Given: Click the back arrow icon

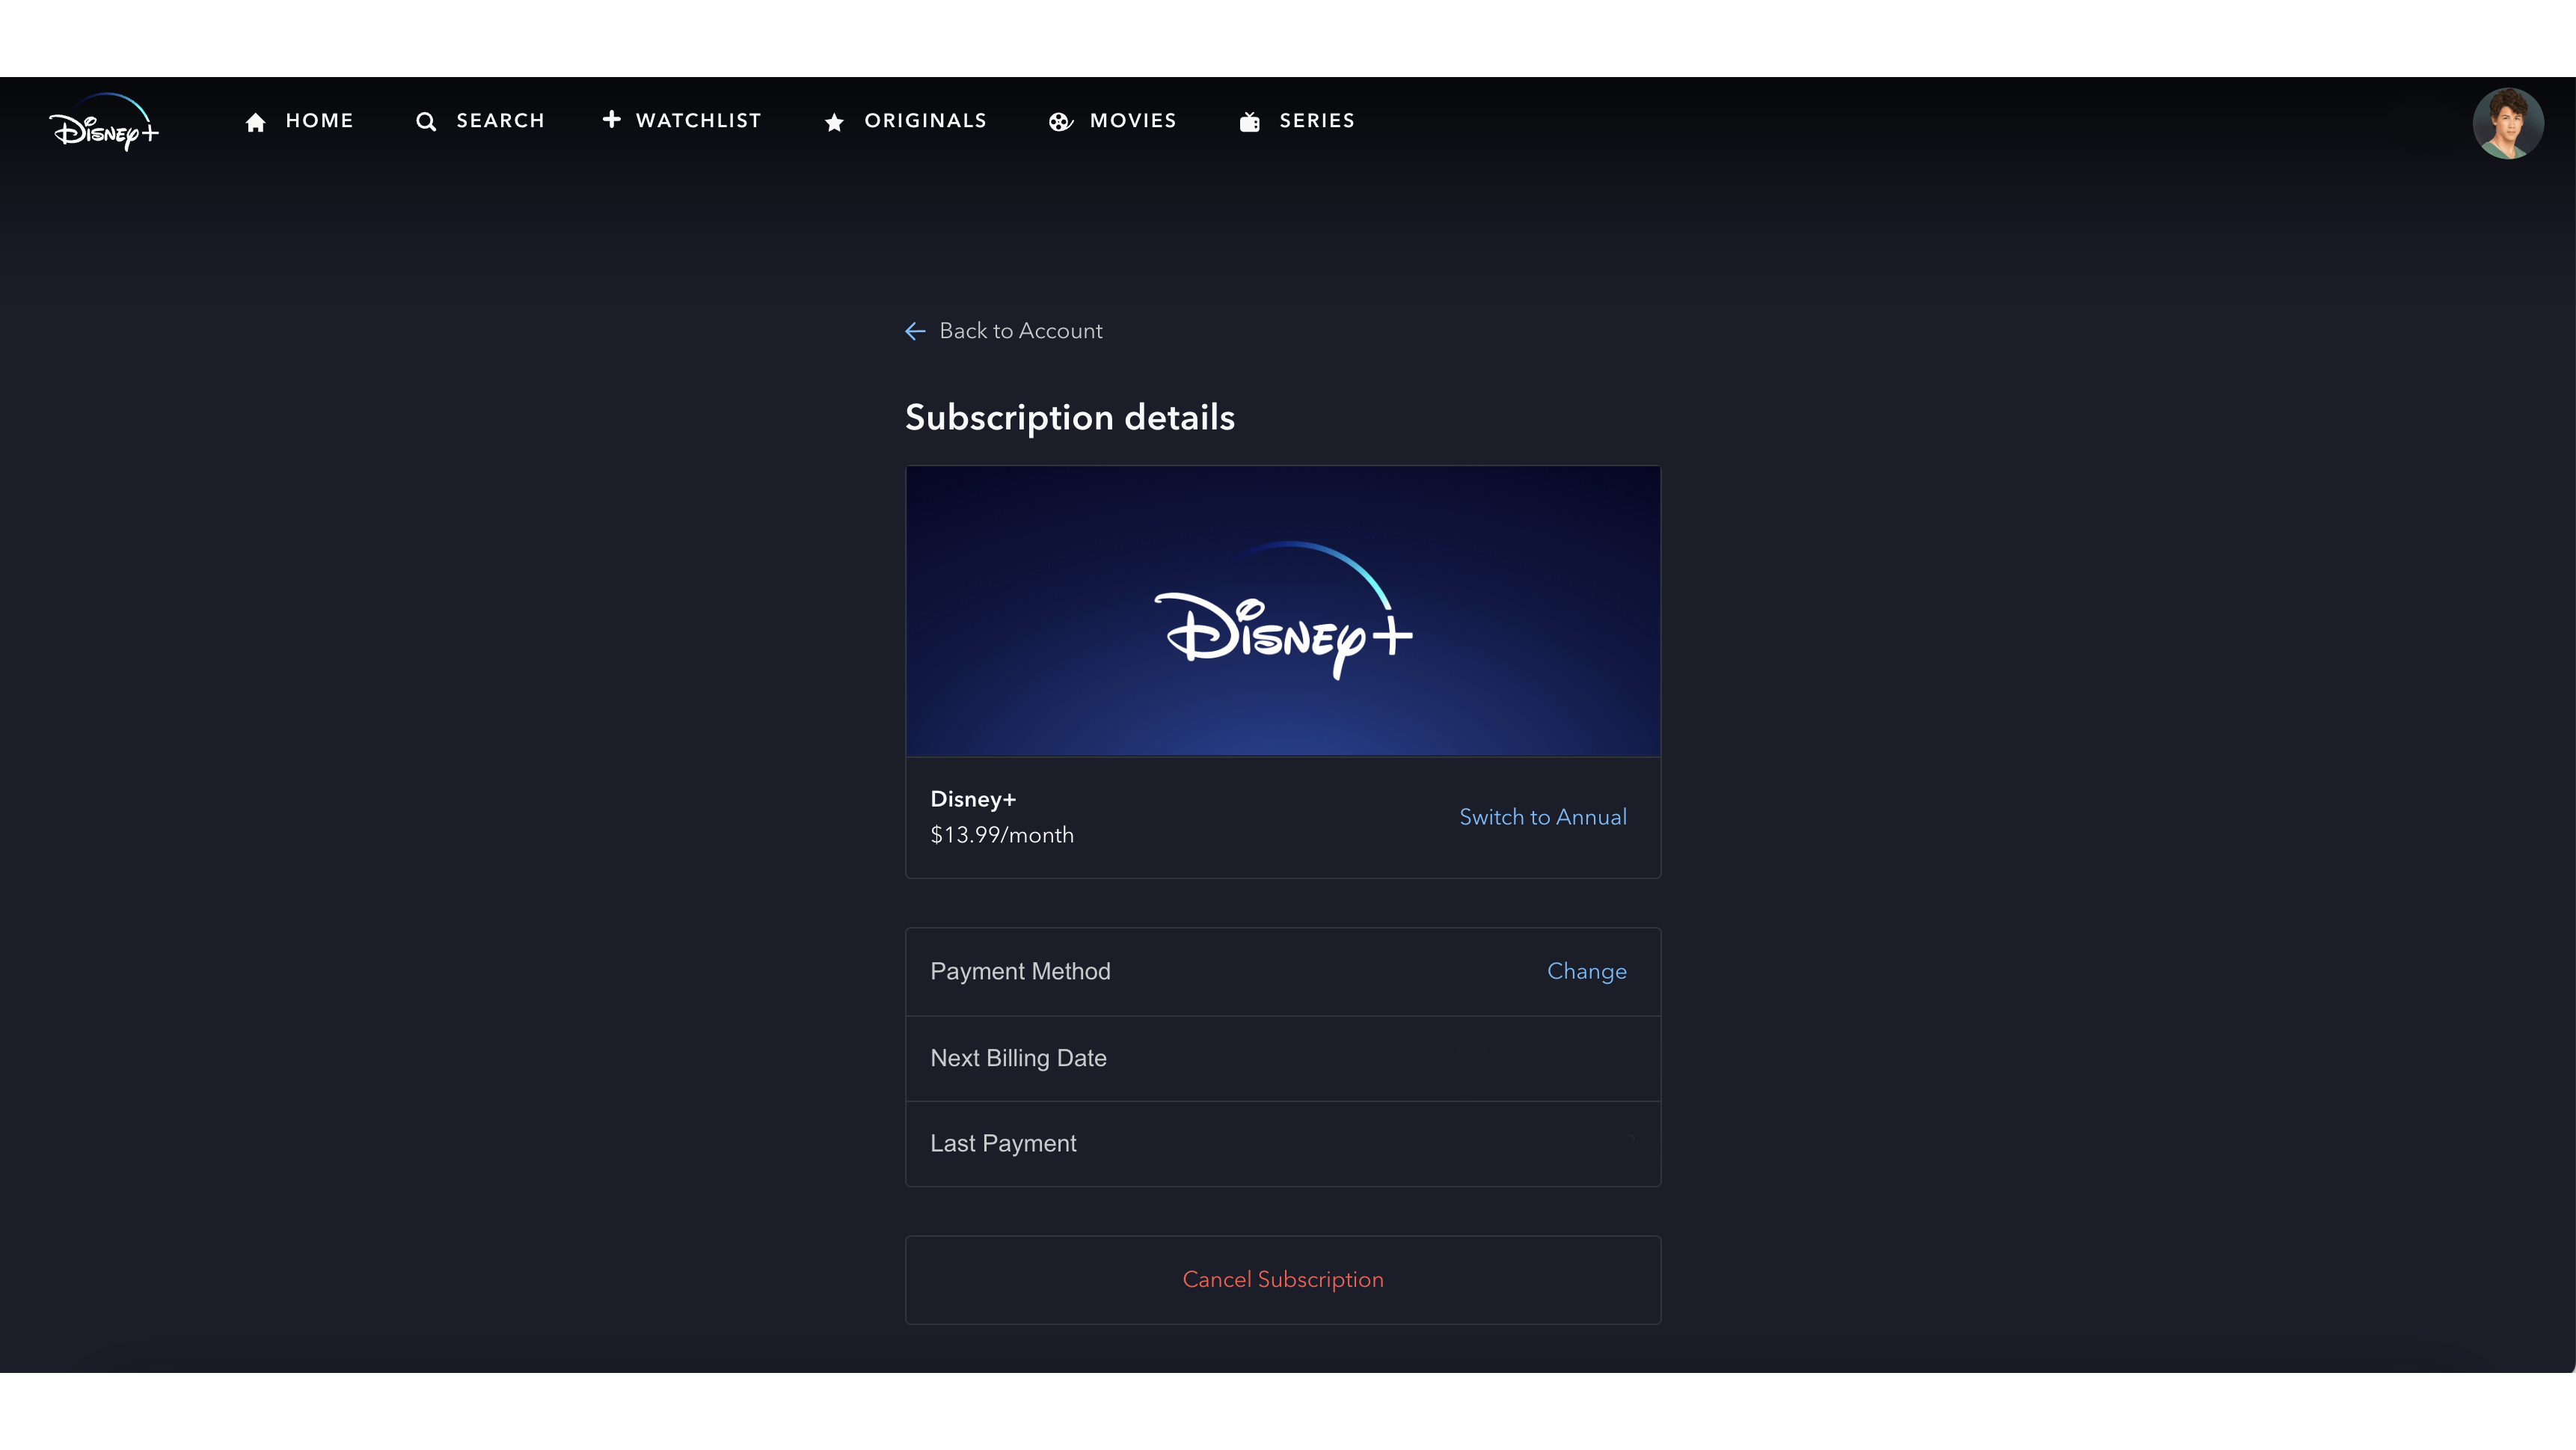Looking at the screenshot, I should 915,331.
